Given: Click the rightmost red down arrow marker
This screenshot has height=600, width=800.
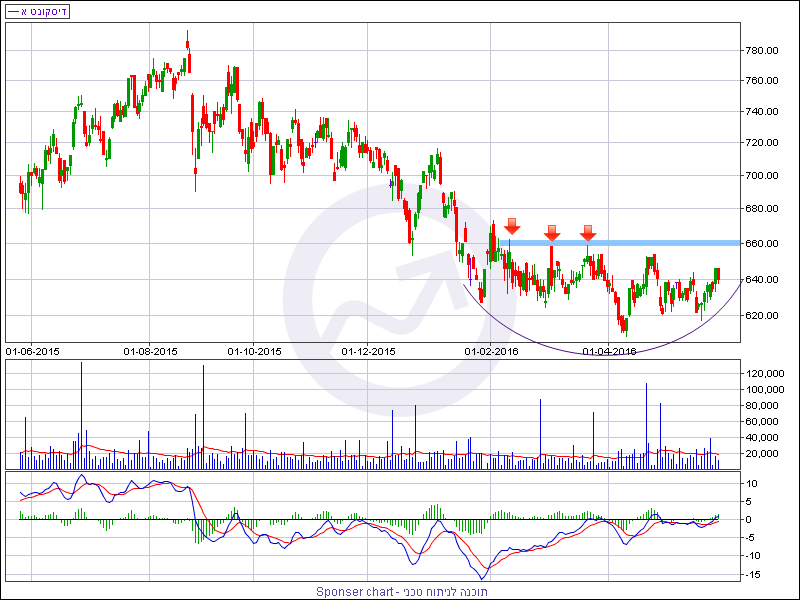Looking at the screenshot, I should [588, 232].
